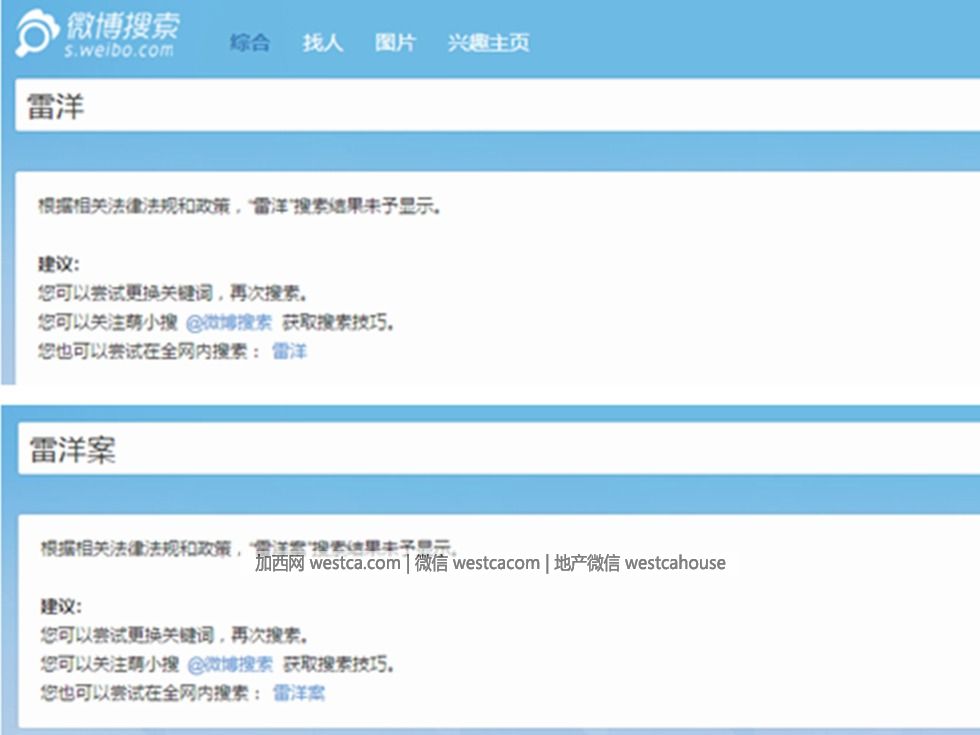Open the 兴趣主页 tab
The height and width of the screenshot is (735, 980).
point(489,42)
